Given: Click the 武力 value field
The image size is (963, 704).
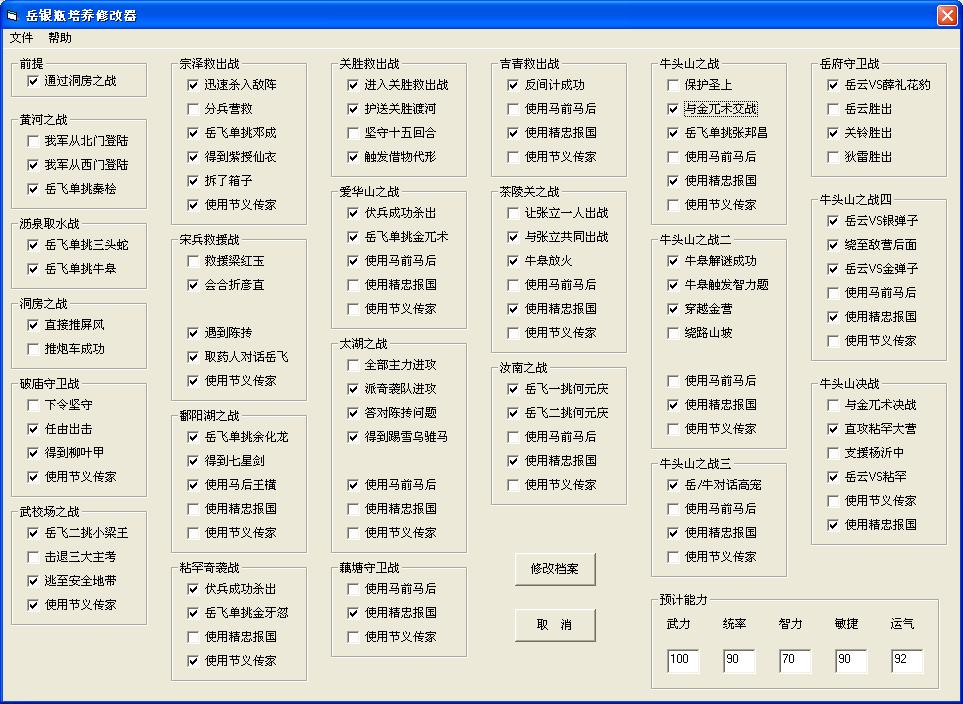Looking at the screenshot, I should pos(683,660).
